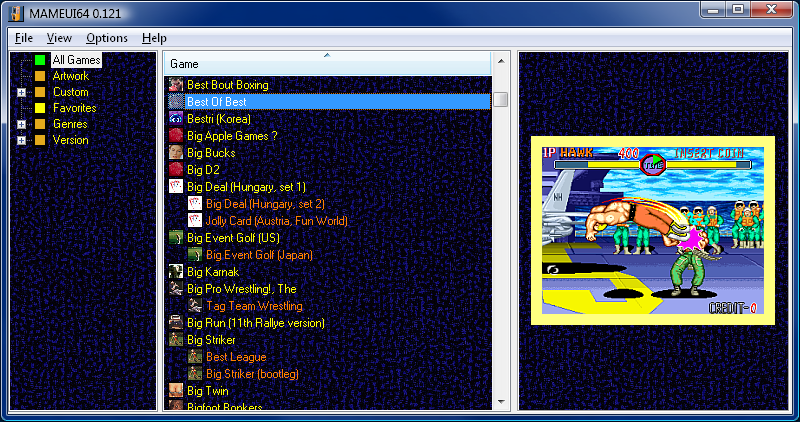Select Bestri (Korea) in the list
800x422 pixels.
coord(218,119)
